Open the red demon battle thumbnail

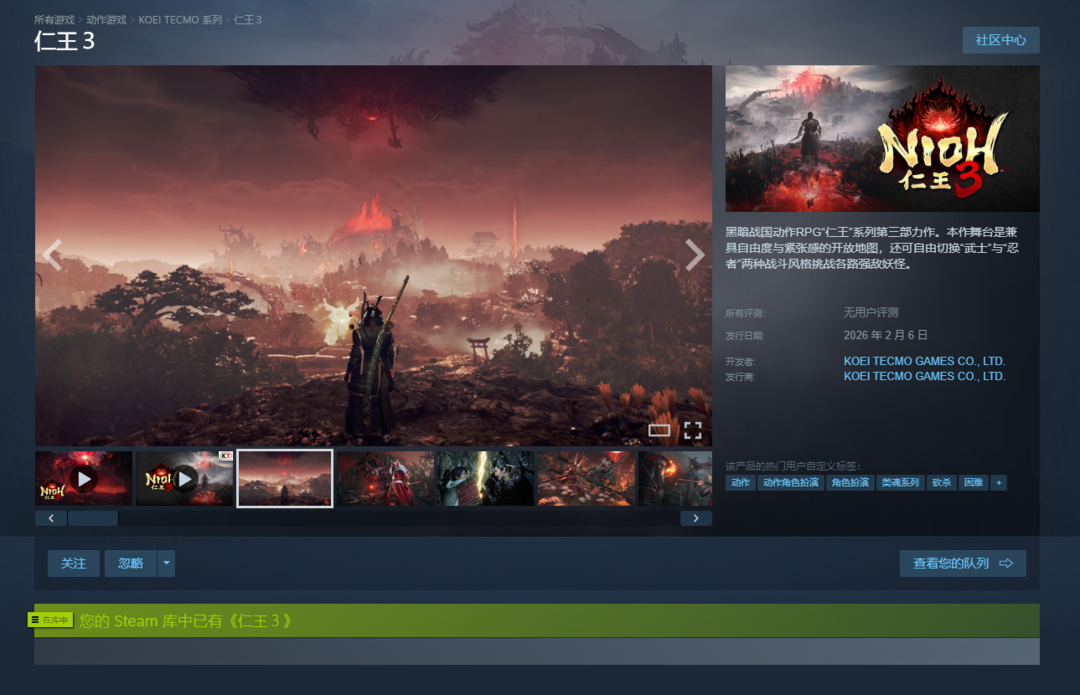point(586,479)
